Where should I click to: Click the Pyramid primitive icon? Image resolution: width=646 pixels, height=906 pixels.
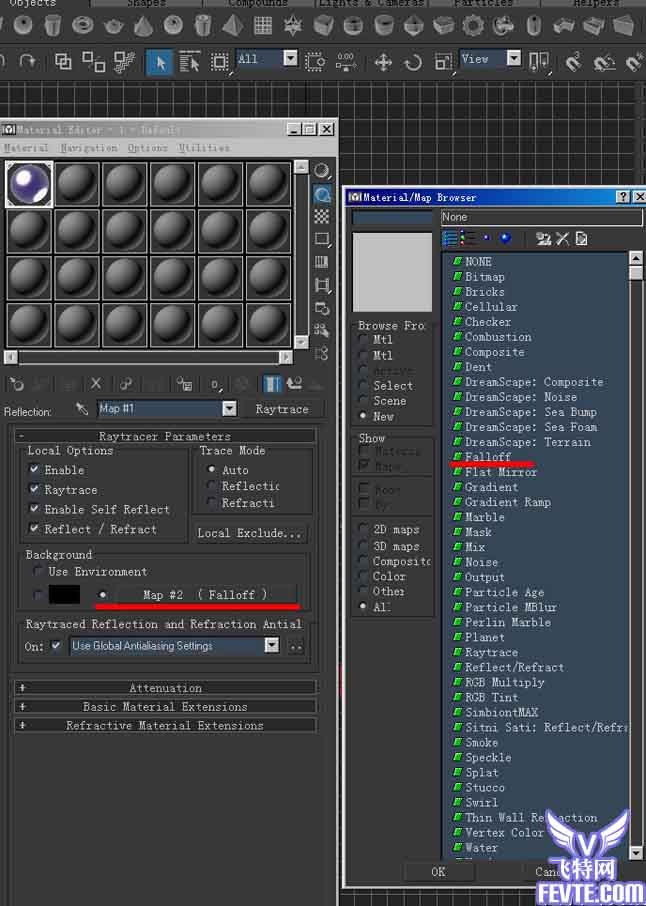pos(232,25)
